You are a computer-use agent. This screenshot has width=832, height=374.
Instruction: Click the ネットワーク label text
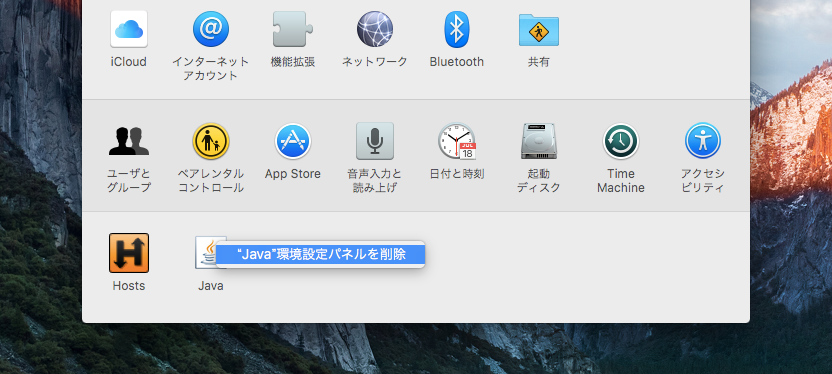pos(375,62)
